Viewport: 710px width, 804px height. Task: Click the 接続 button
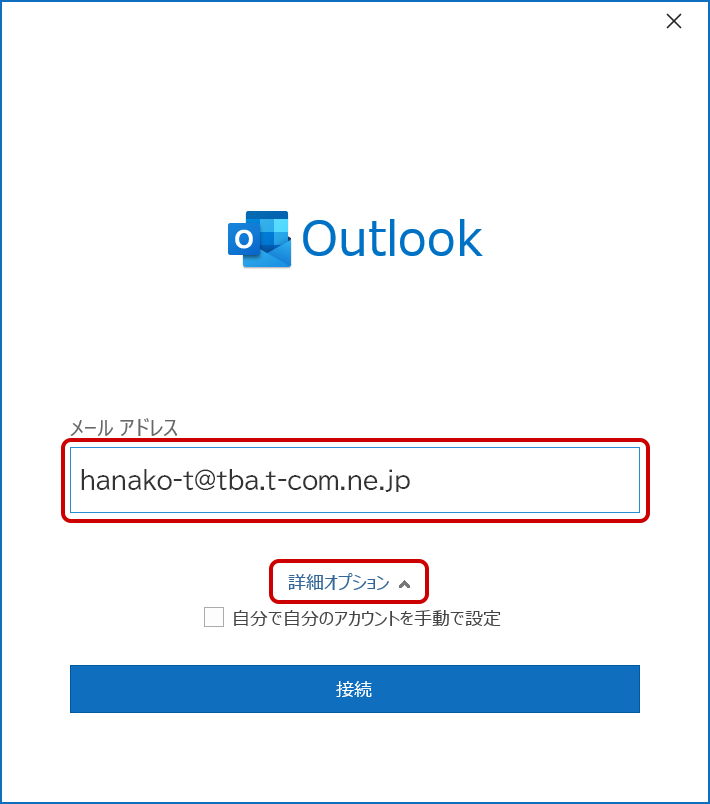coord(355,689)
